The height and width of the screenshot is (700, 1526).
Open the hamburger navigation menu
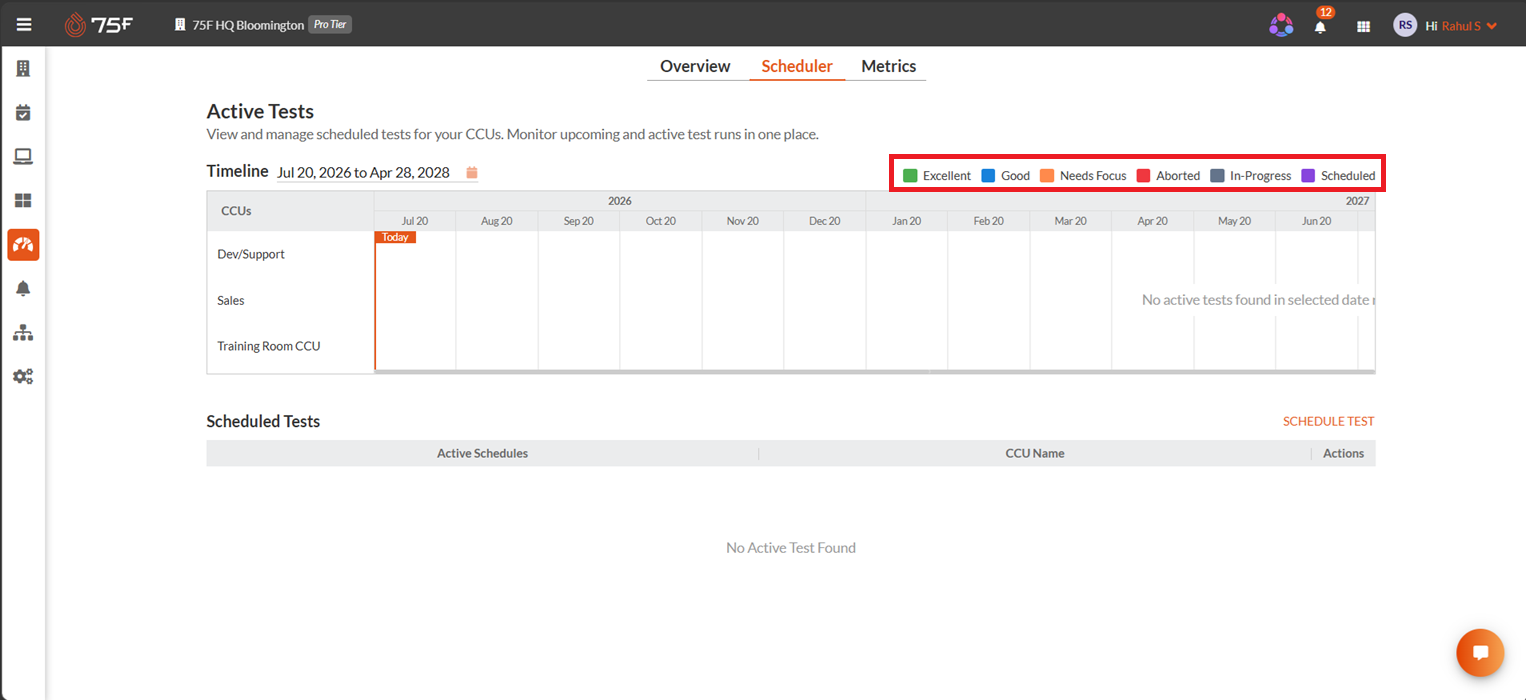(23, 25)
